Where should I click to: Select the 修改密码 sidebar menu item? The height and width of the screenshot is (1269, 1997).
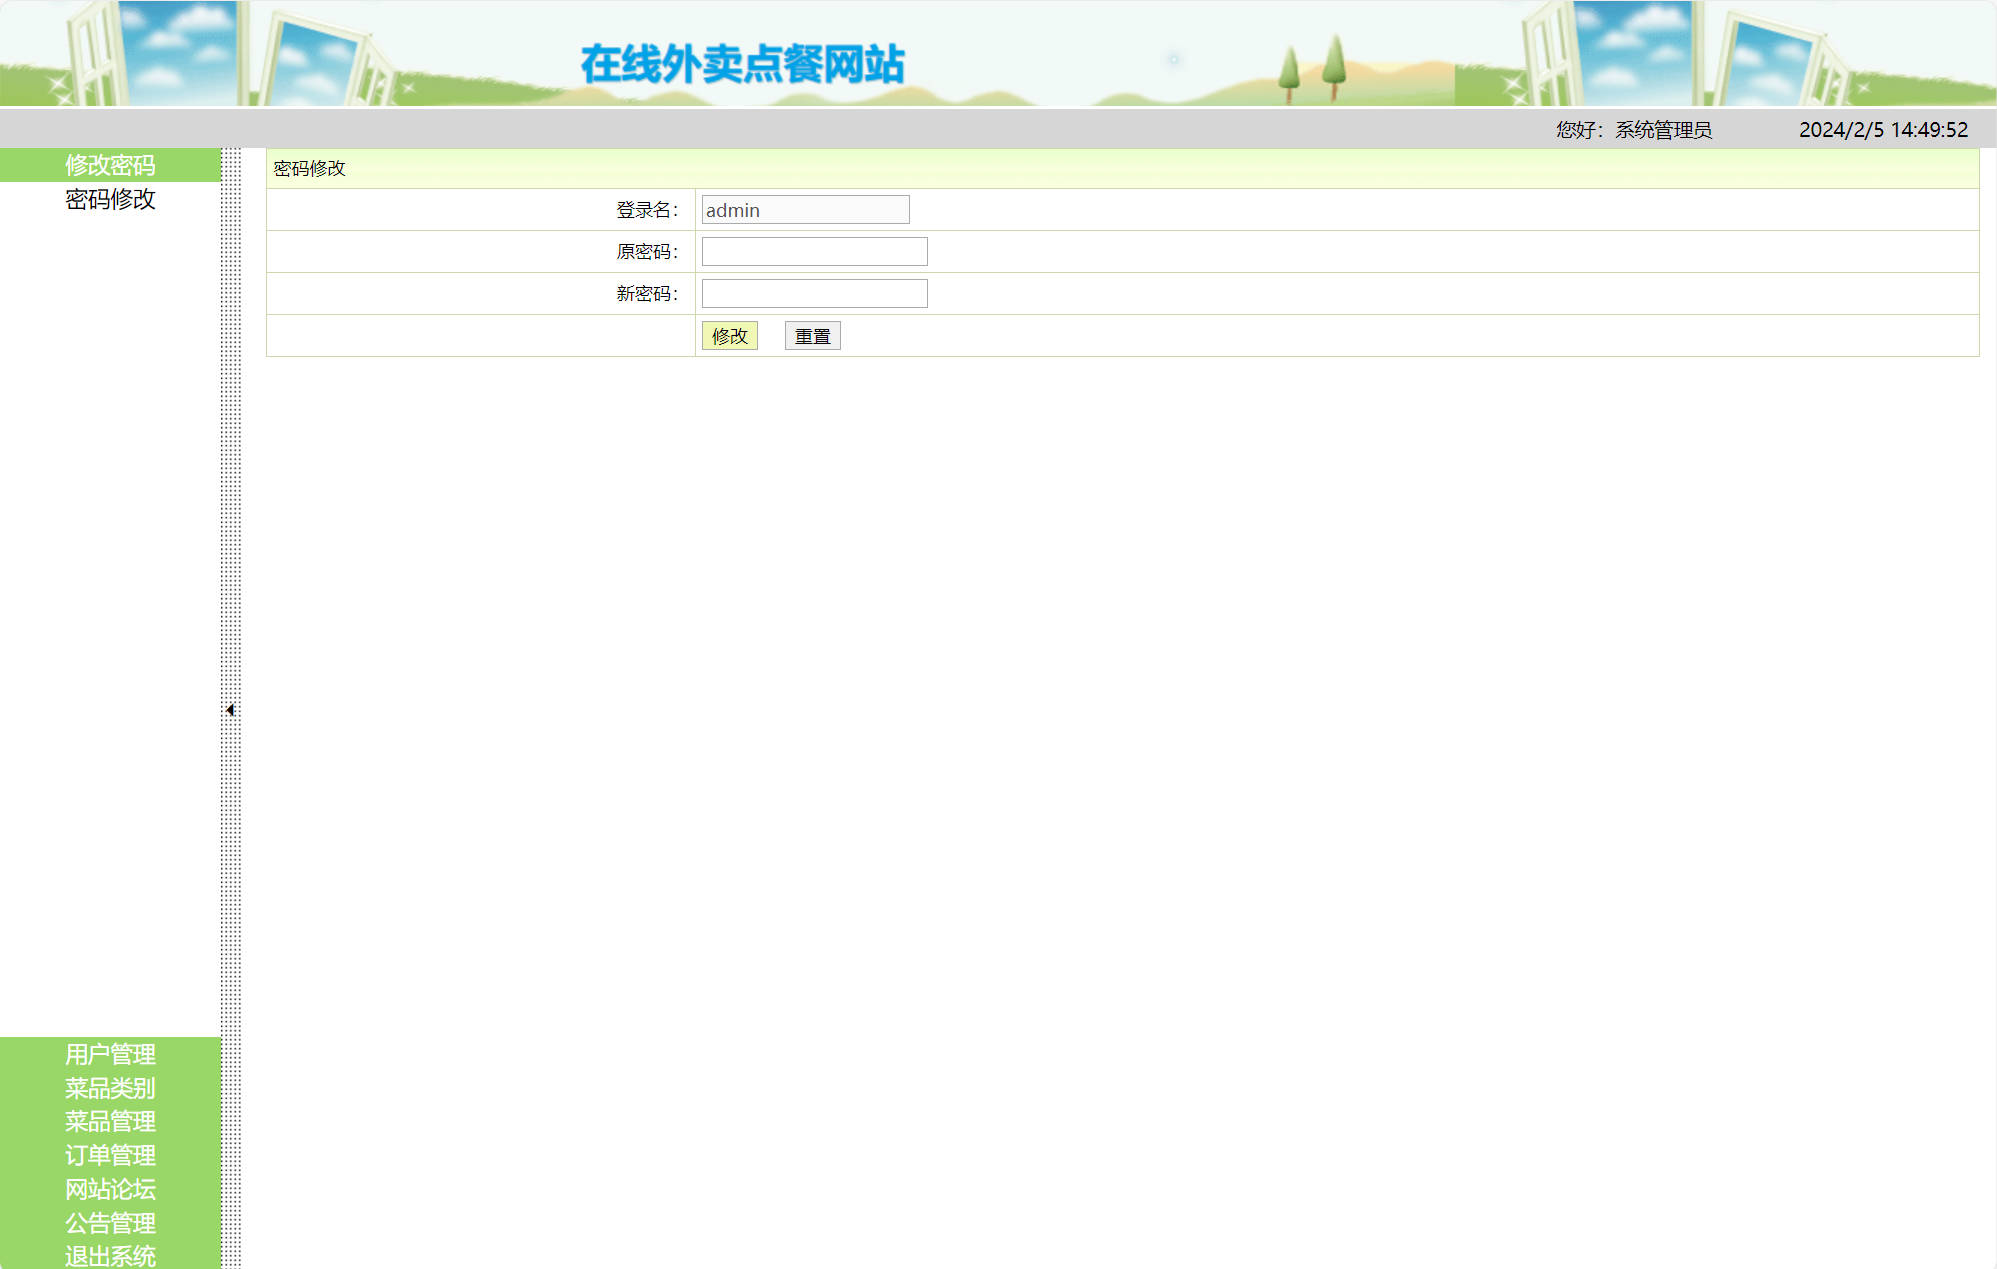tap(110, 166)
